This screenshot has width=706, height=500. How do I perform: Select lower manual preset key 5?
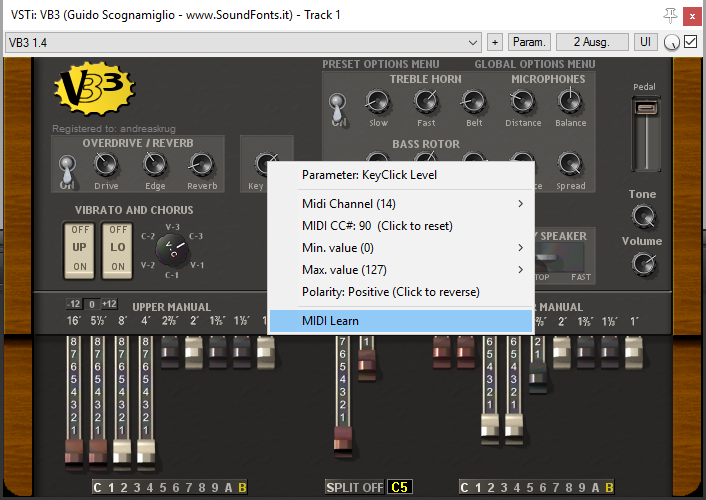[530, 487]
